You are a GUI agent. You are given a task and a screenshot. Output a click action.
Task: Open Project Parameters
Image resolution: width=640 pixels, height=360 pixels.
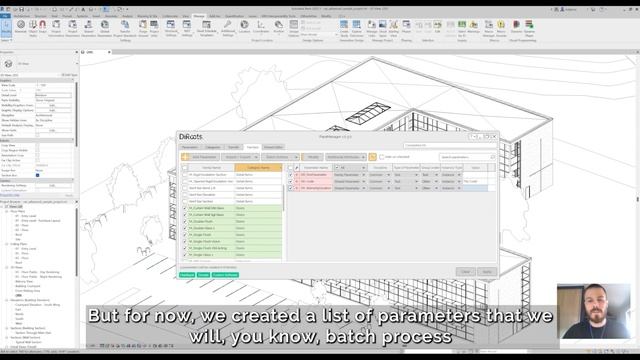tap(72, 28)
